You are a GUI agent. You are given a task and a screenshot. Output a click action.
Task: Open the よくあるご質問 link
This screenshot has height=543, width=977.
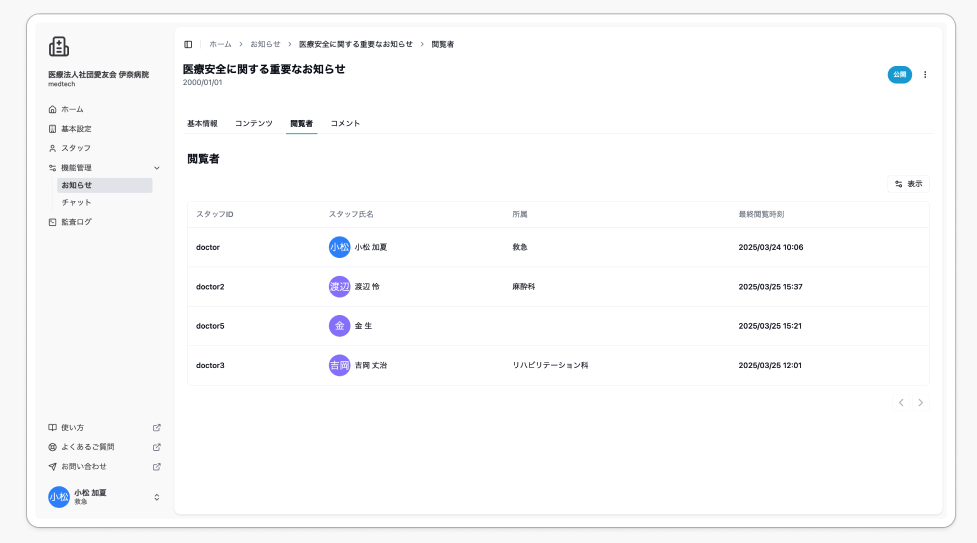[x=88, y=447]
